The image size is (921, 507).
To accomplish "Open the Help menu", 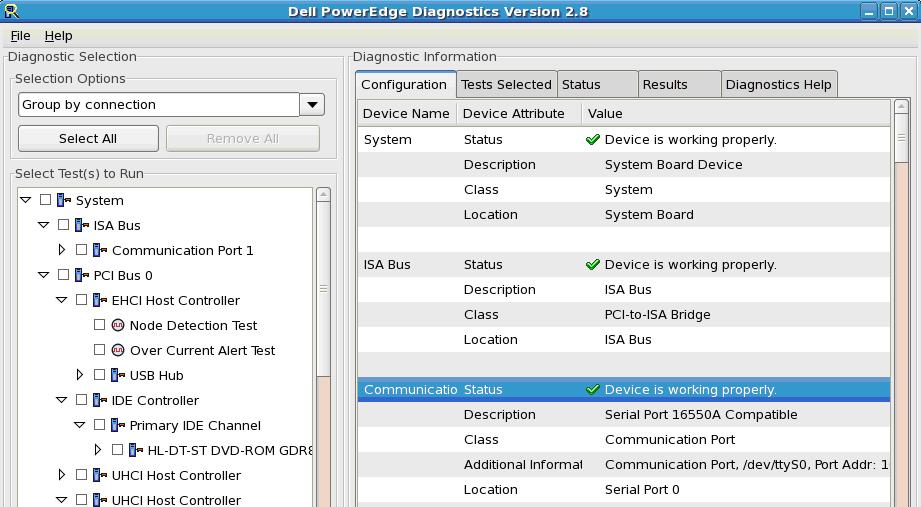I will point(59,36).
